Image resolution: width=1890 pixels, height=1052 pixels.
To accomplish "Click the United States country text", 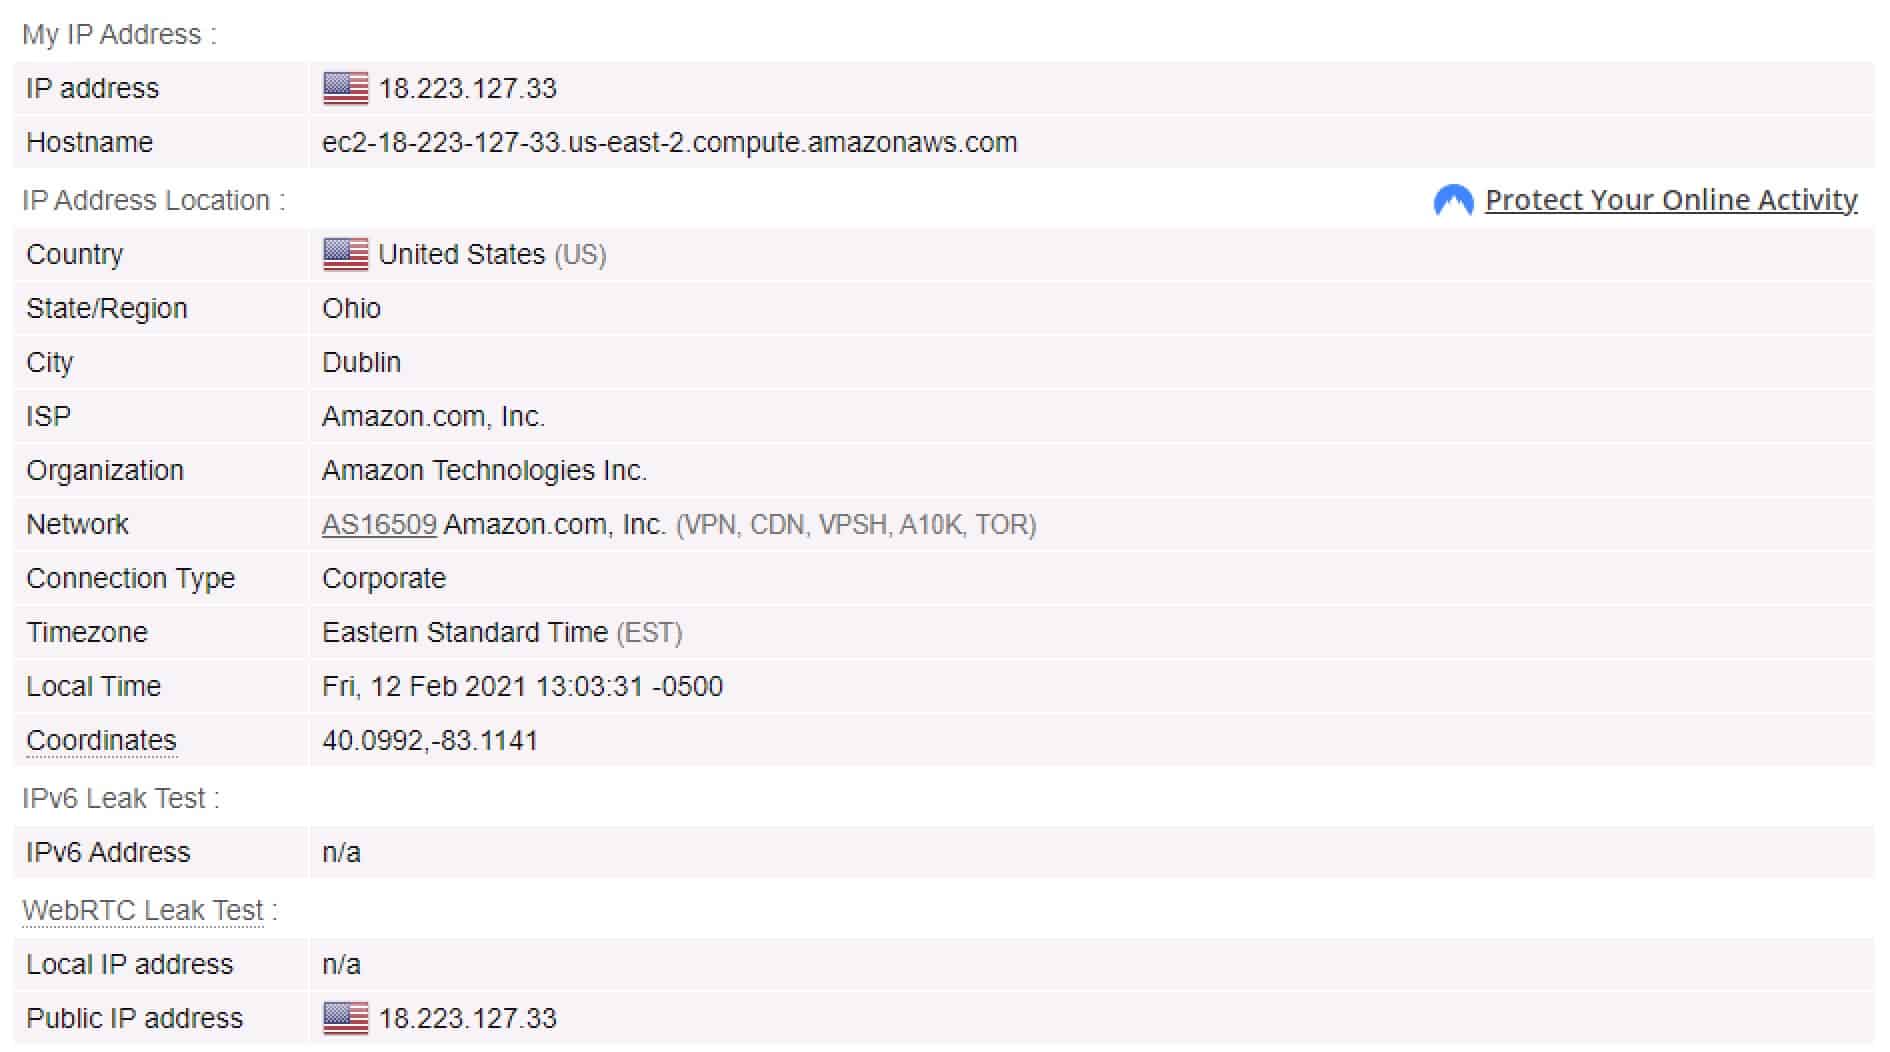I will click(461, 254).
